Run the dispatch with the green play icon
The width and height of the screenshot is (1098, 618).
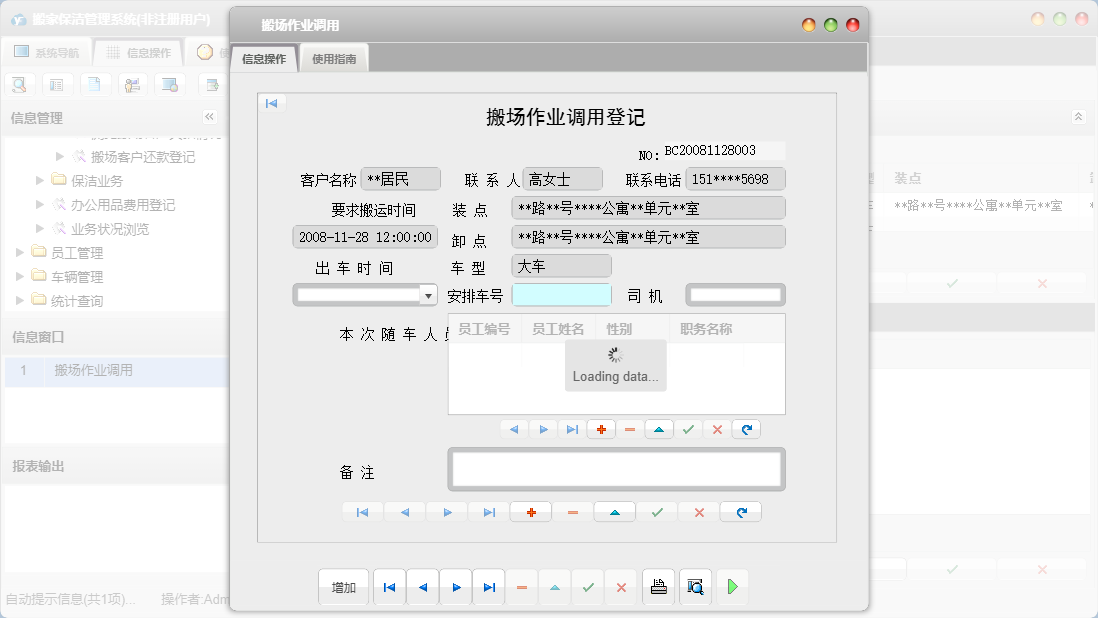coord(732,587)
